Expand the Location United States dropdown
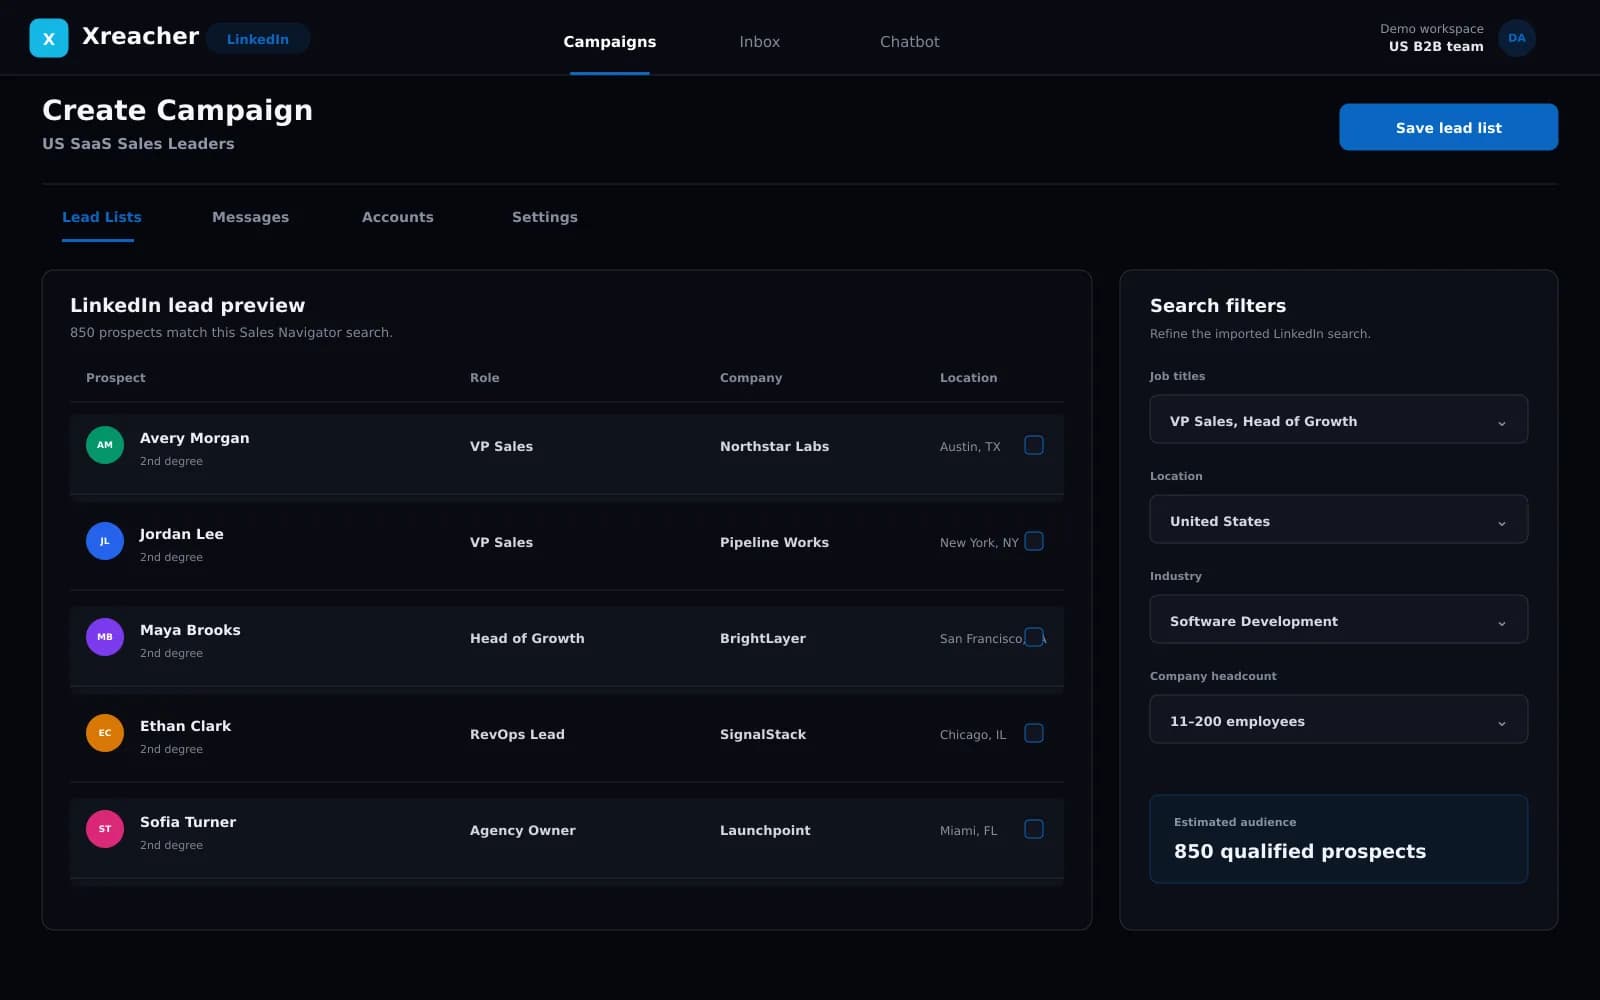The width and height of the screenshot is (1600, 1000). 1338,520
